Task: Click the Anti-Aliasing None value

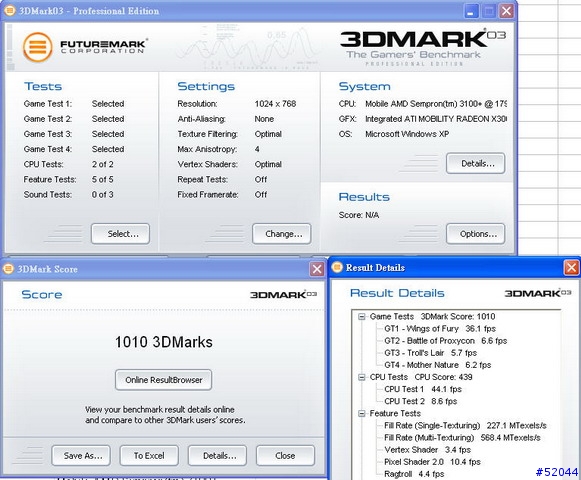Action: point(264,119)
